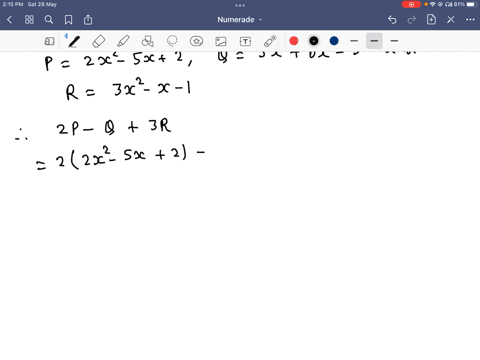Select the thickest stroke width option

(394, 41)
